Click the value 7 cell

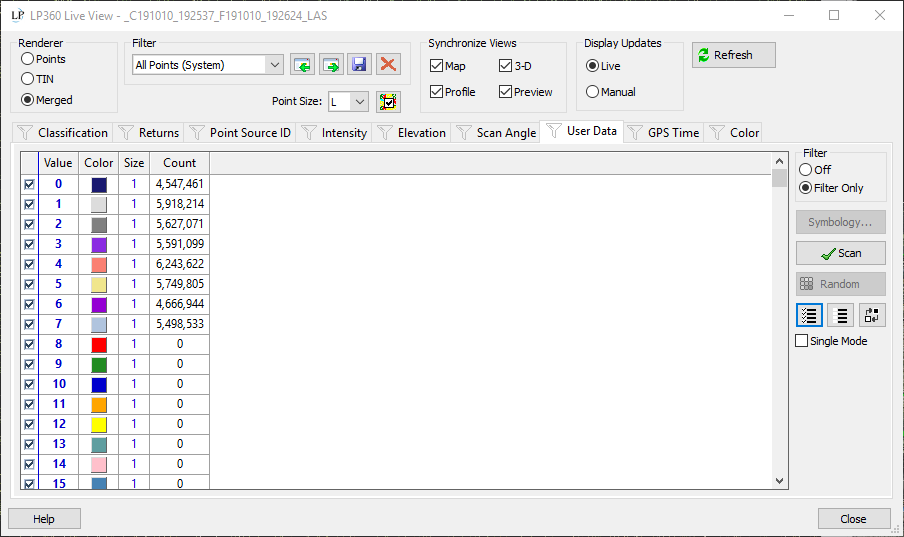pos(58,324)
